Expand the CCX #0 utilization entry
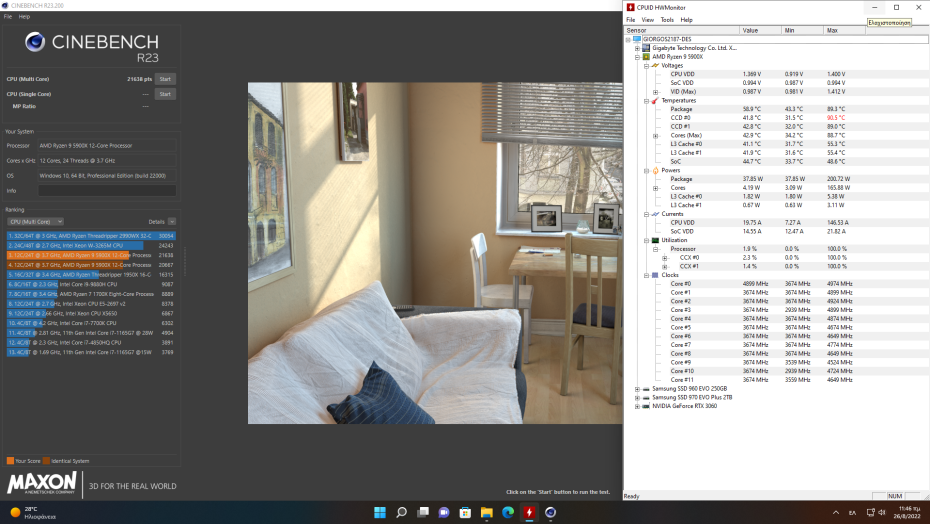 665,258
